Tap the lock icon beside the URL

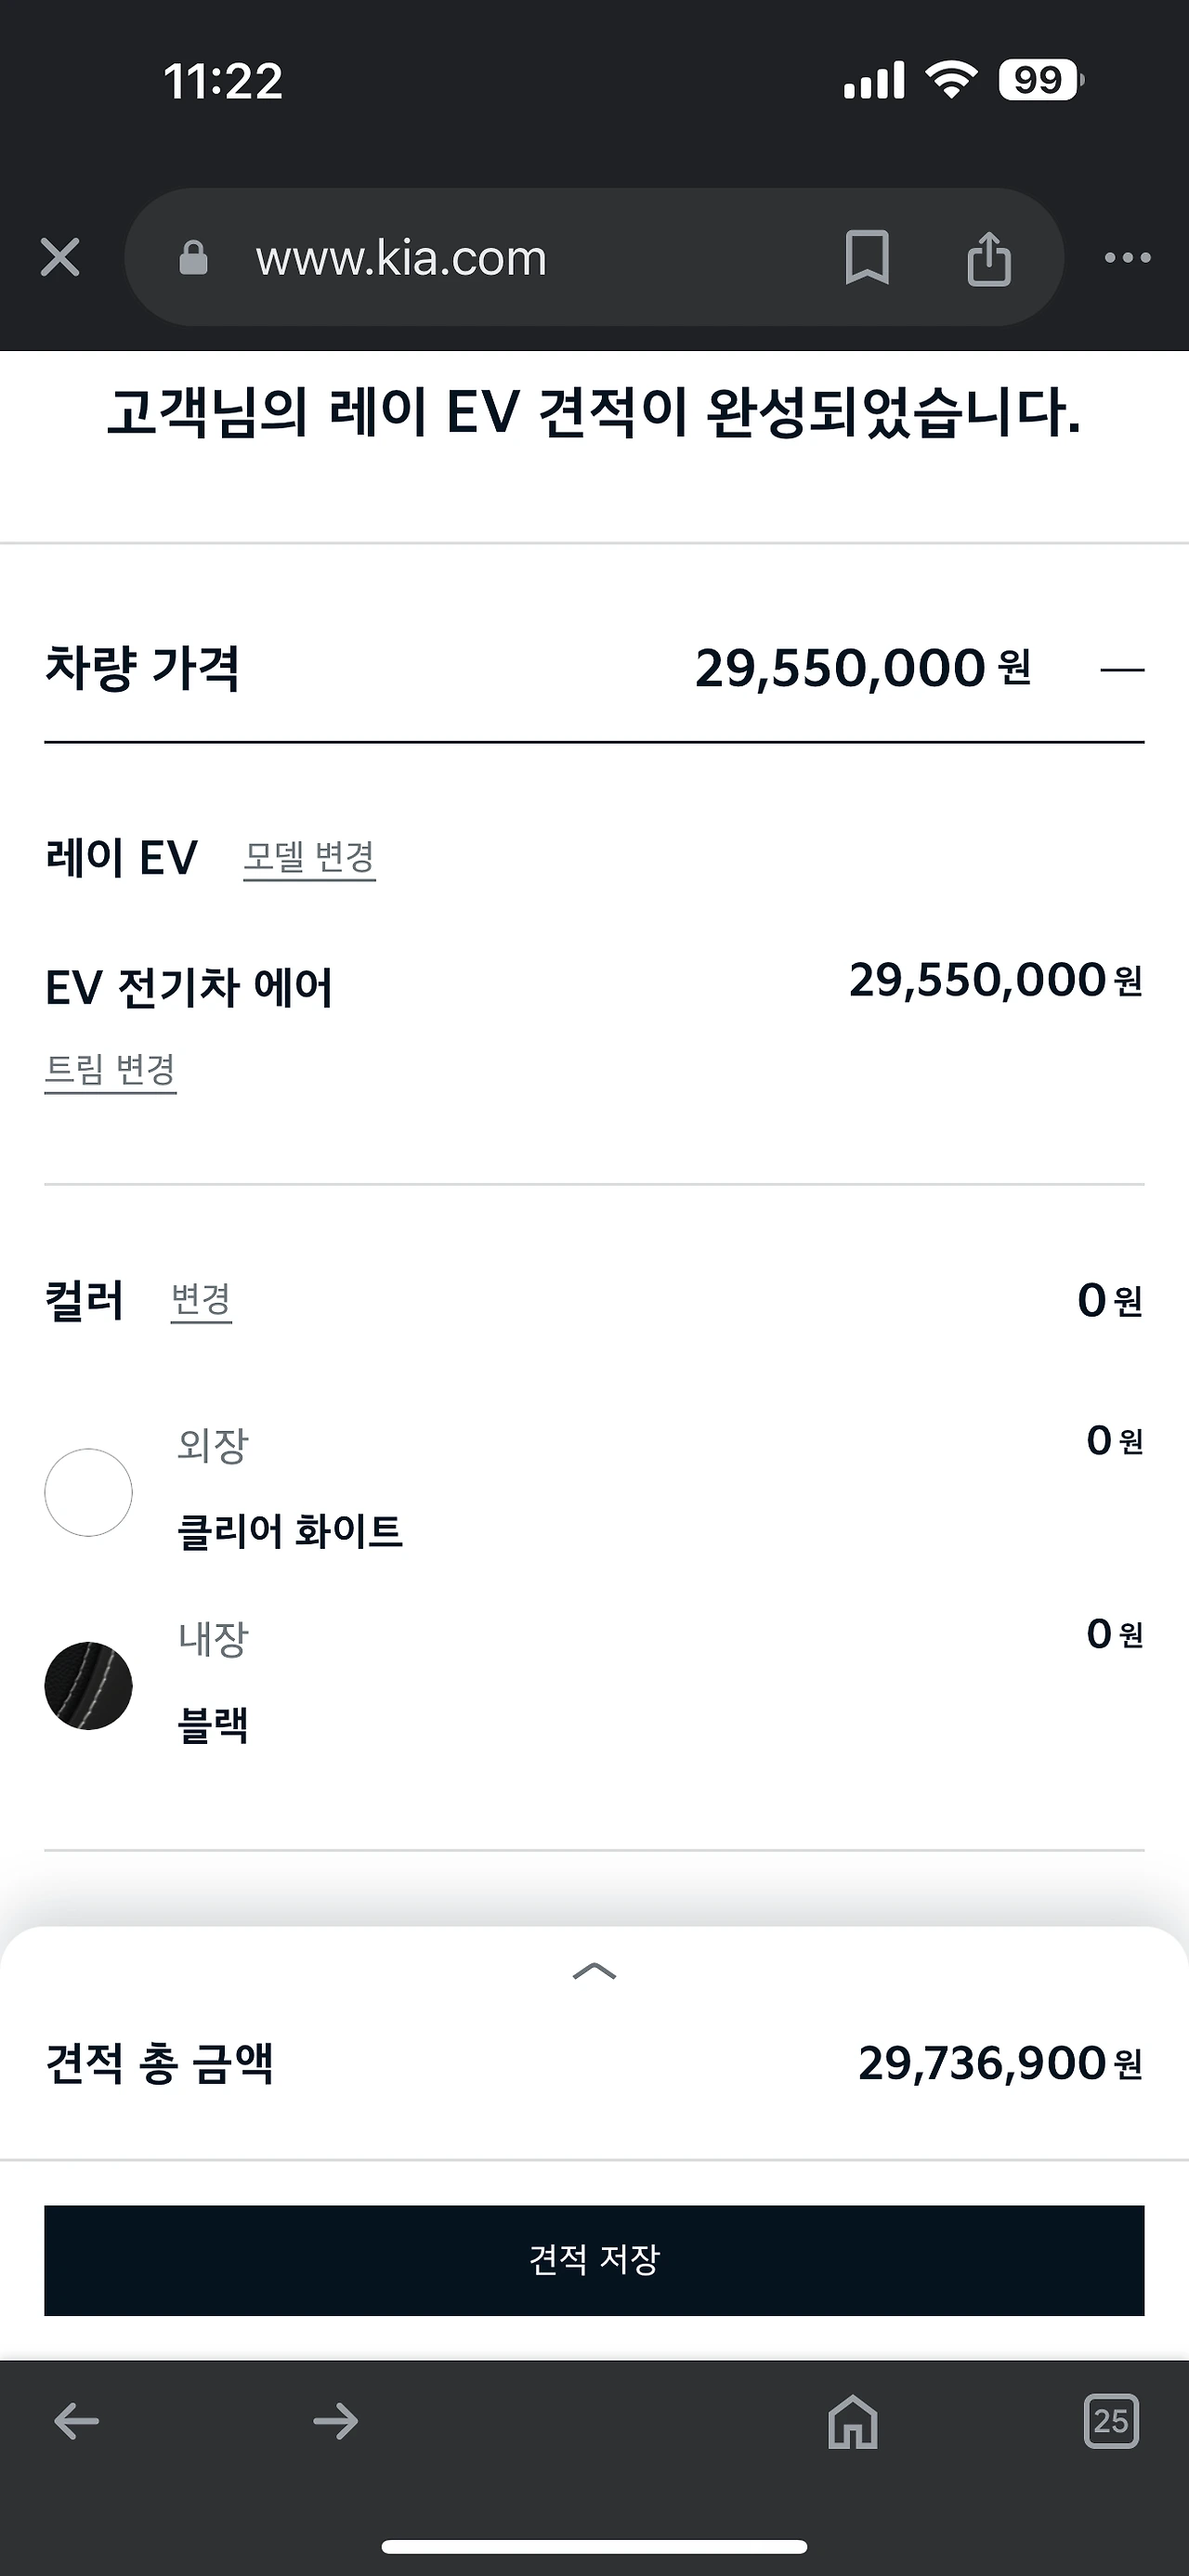[193, 258]
